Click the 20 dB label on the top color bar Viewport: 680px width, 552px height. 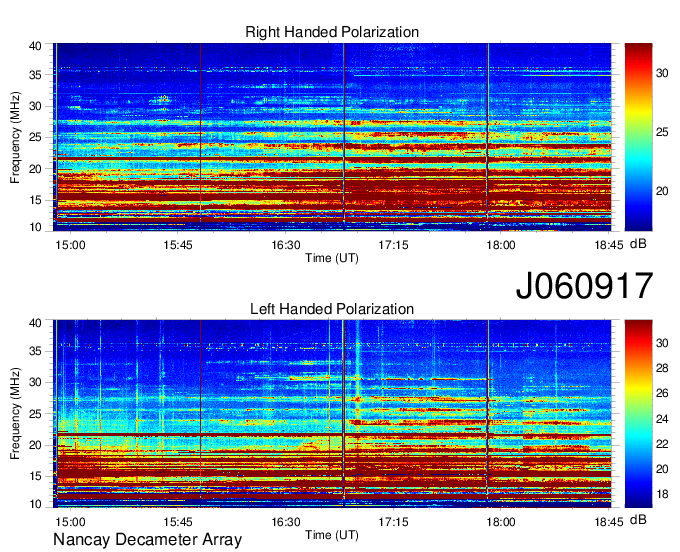(662, 191)
